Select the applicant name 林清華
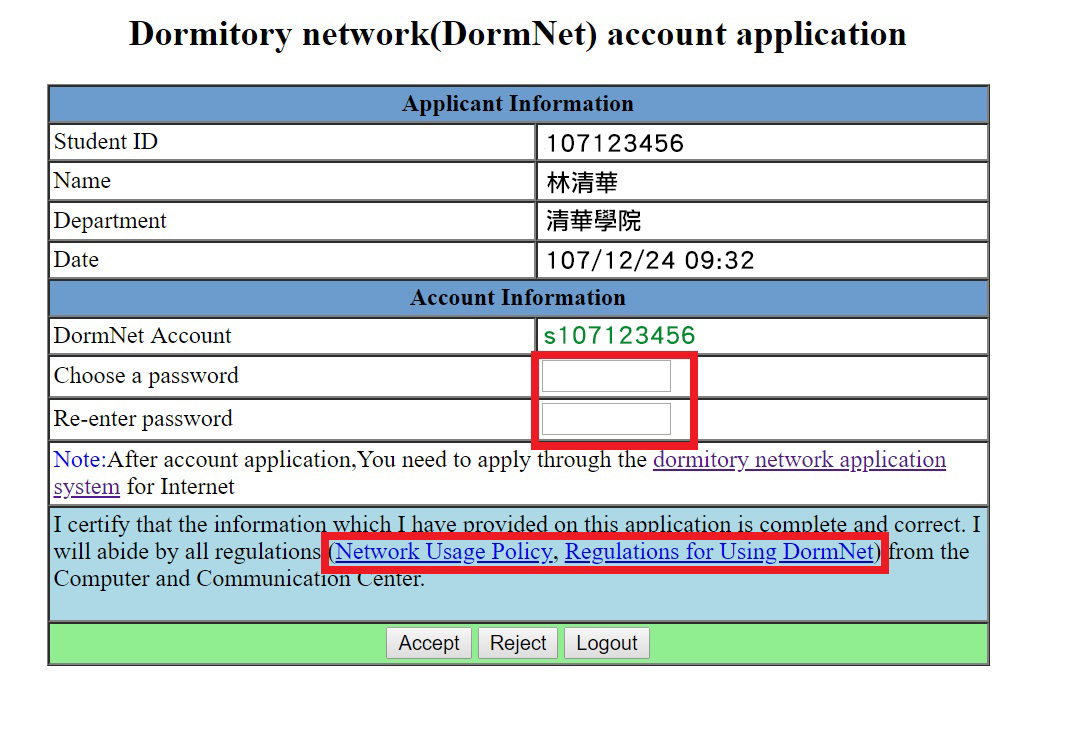The width and height of the screenshot is (1072, 729). tap(582, 182)
